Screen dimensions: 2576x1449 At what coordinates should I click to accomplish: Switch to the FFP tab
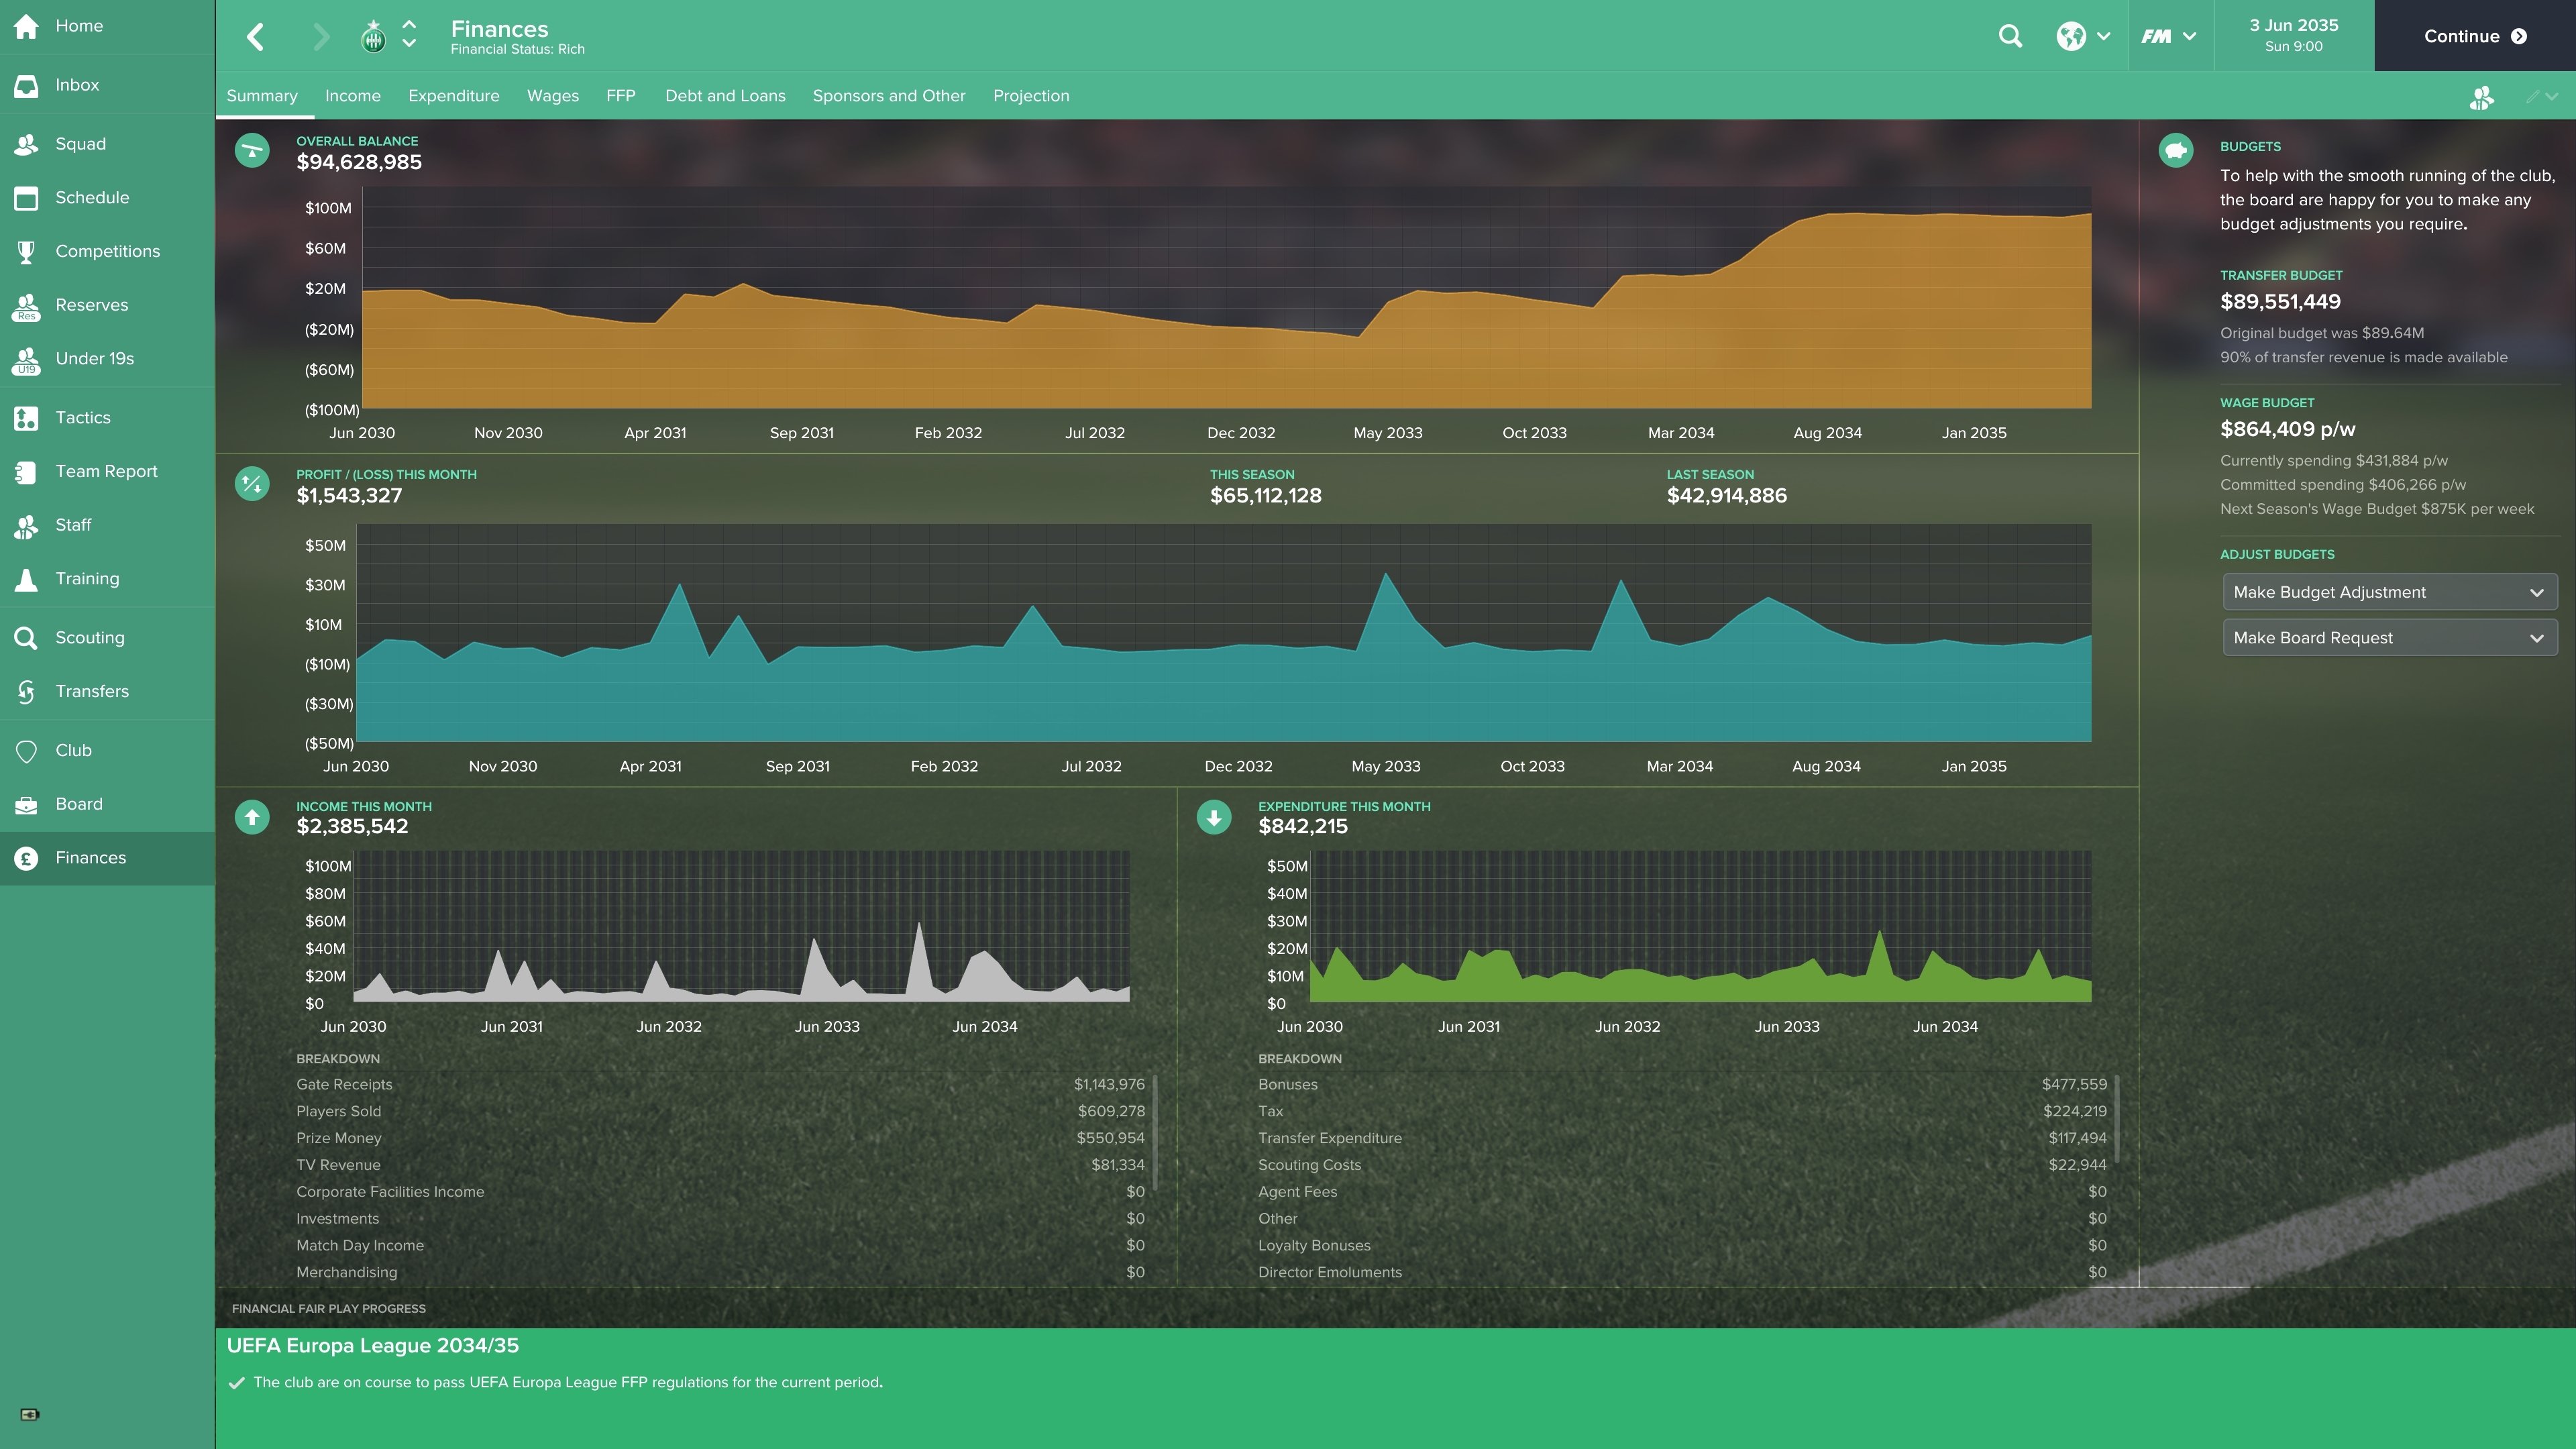(x=621, y=96)
